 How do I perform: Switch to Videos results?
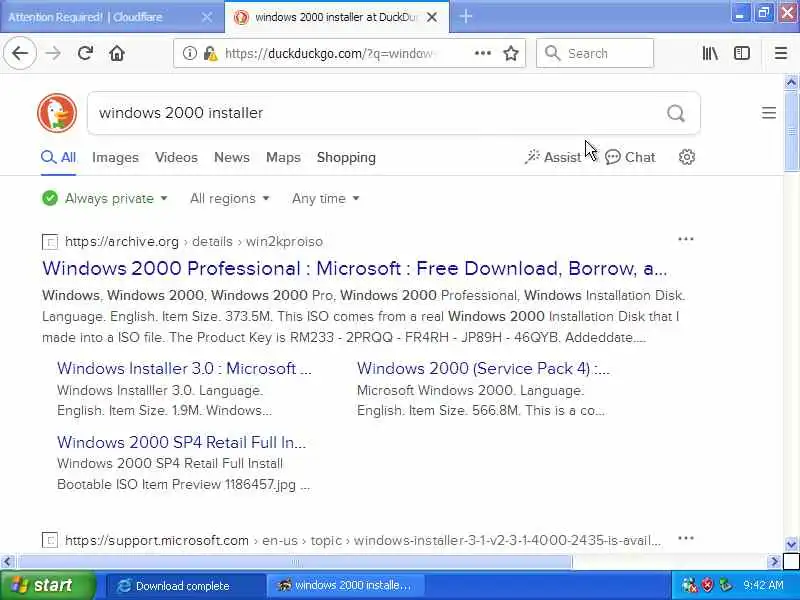(176, 157)
